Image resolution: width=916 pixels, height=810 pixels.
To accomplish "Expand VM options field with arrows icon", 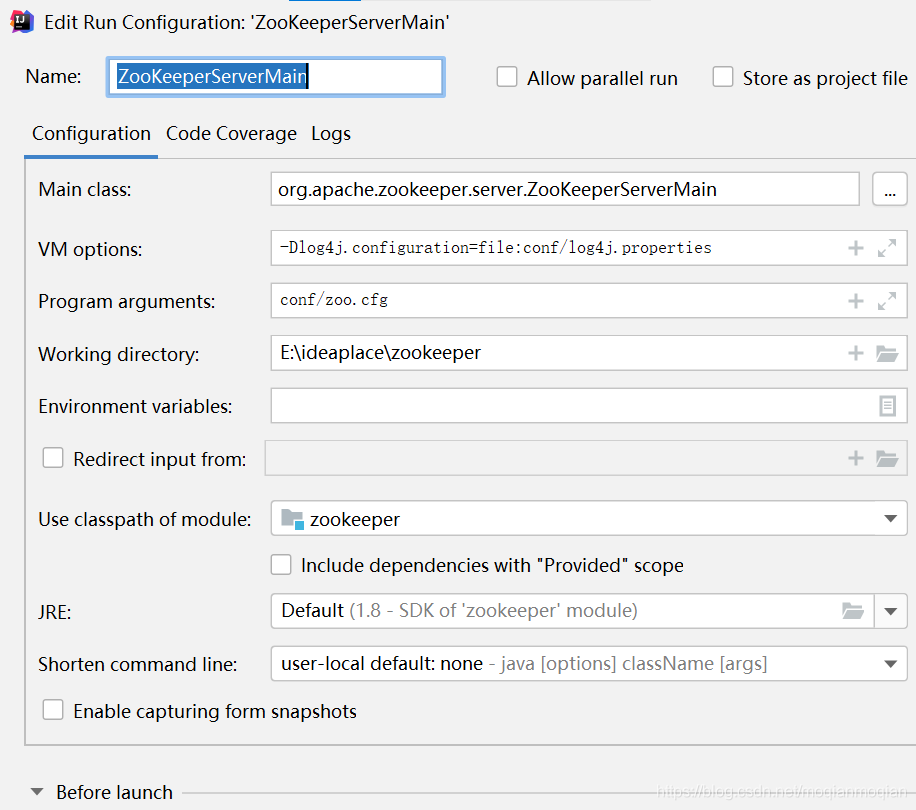I will (886, 248).
